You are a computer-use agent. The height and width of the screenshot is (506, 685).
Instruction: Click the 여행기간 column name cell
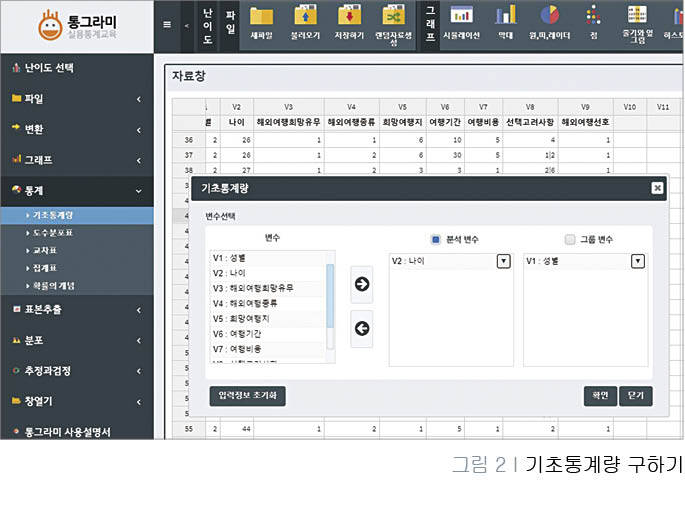[445, 122]
